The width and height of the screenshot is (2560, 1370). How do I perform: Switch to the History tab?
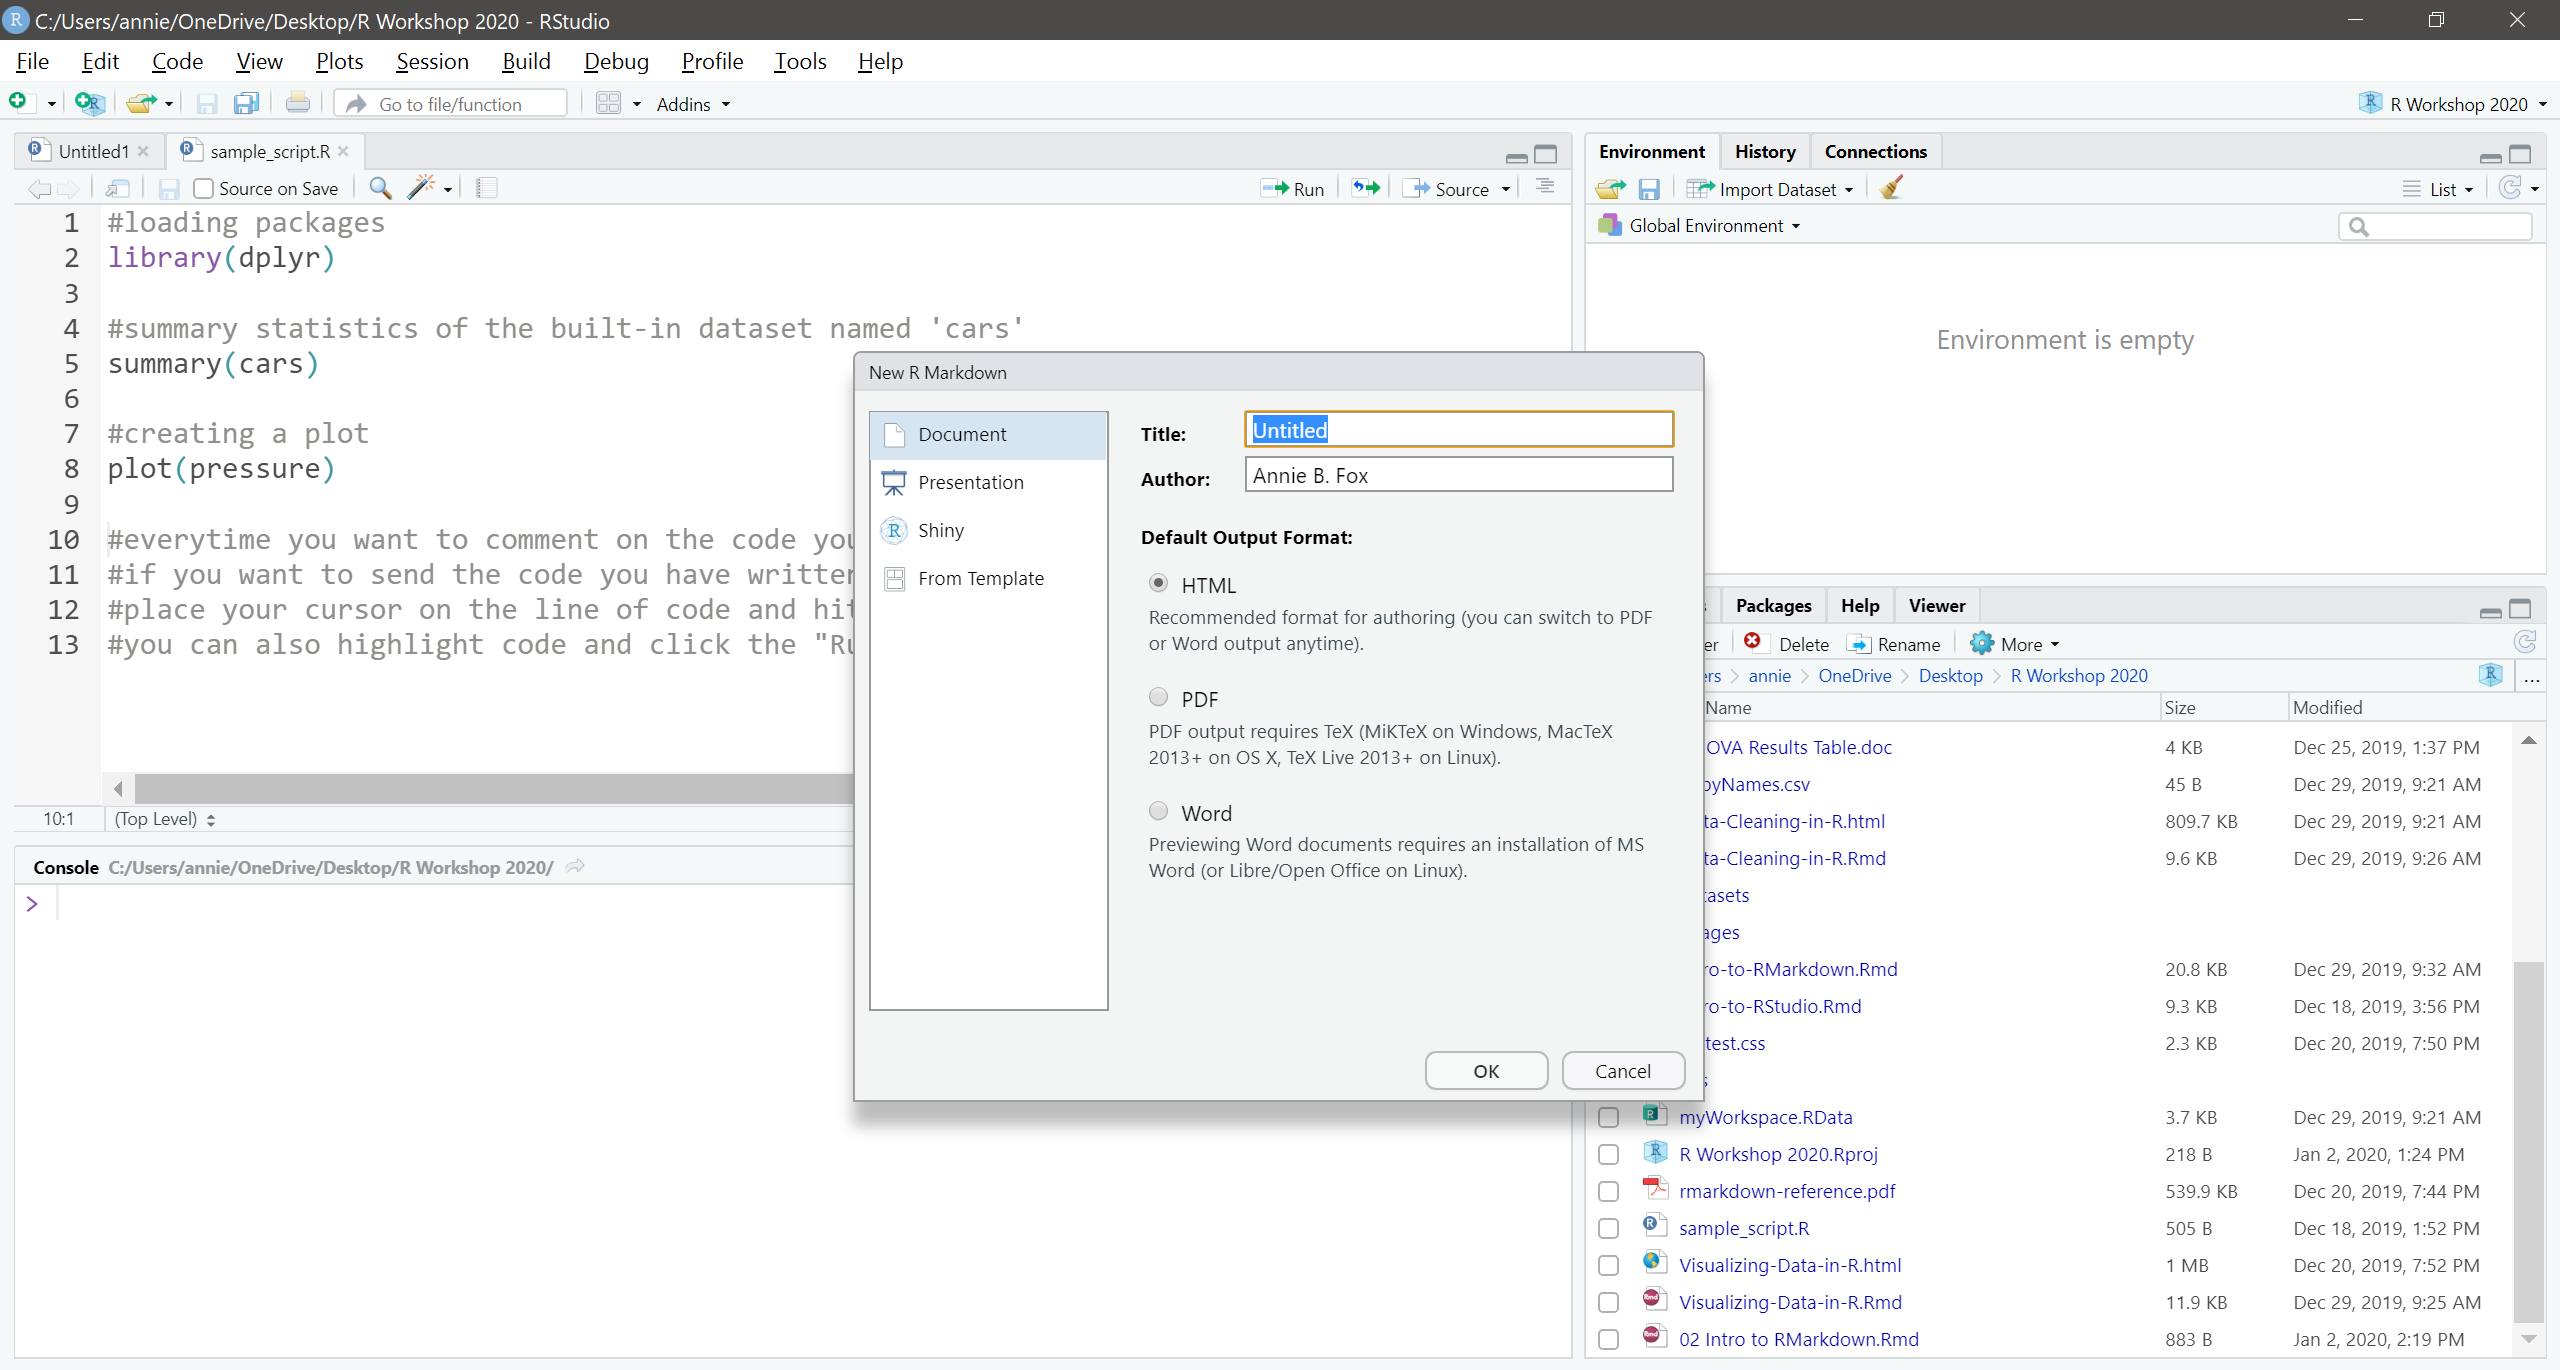point(1765,151)
